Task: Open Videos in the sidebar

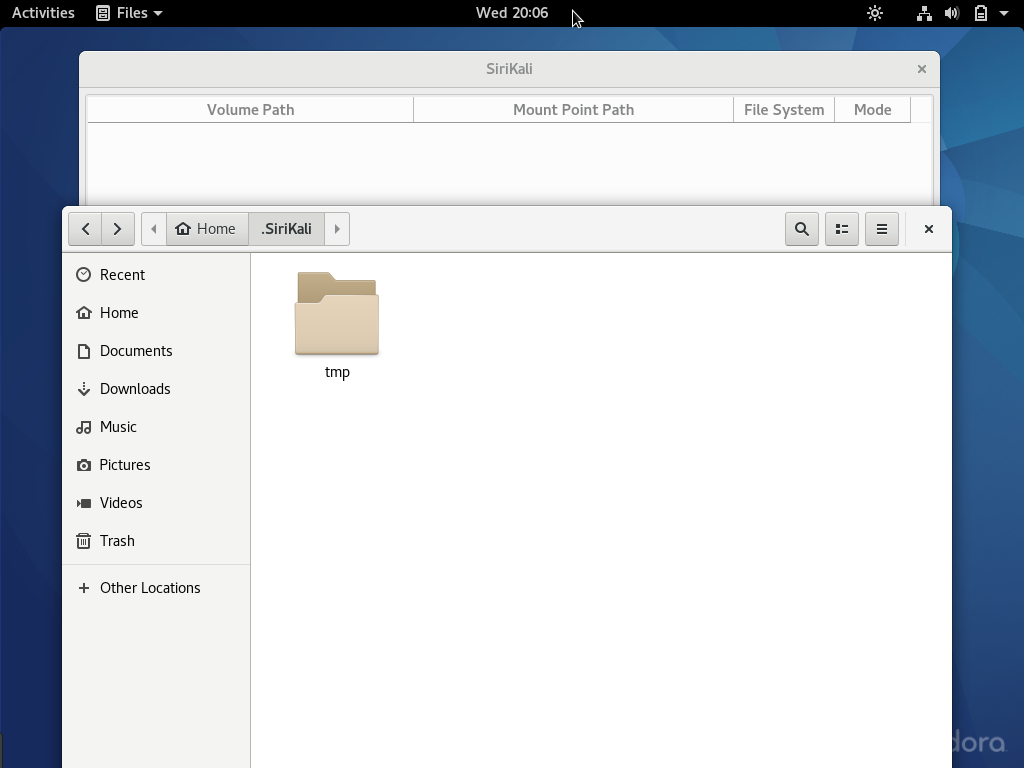Action: tap(157, 503)
